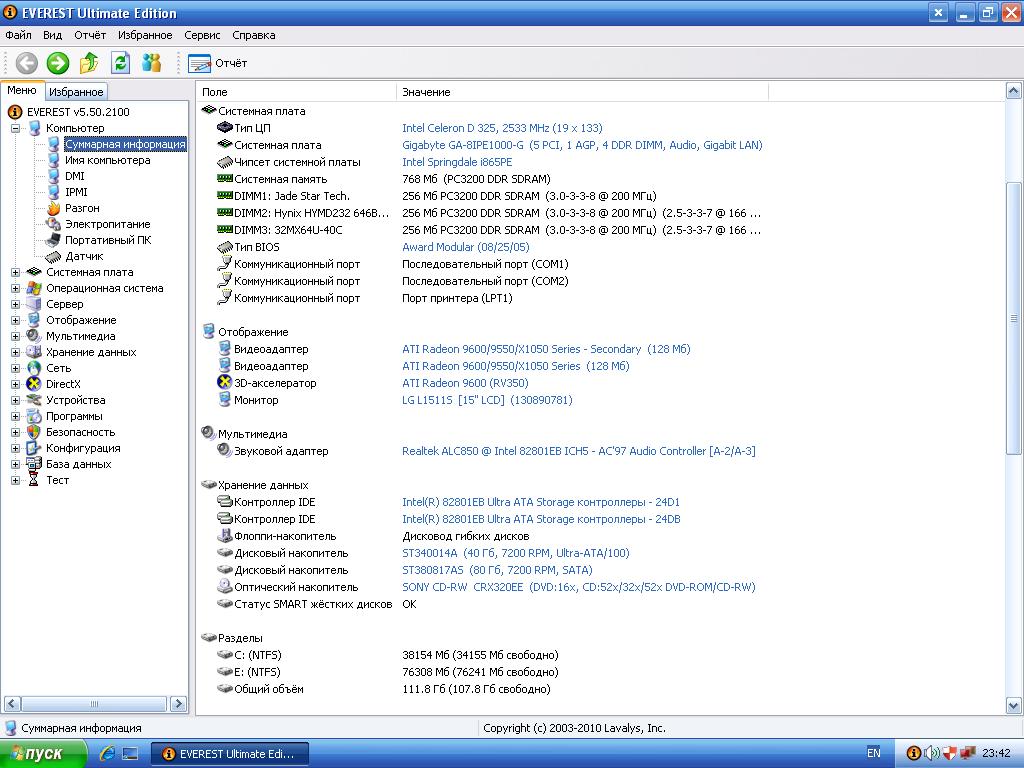Expand the Операционная система tree node

15,289
